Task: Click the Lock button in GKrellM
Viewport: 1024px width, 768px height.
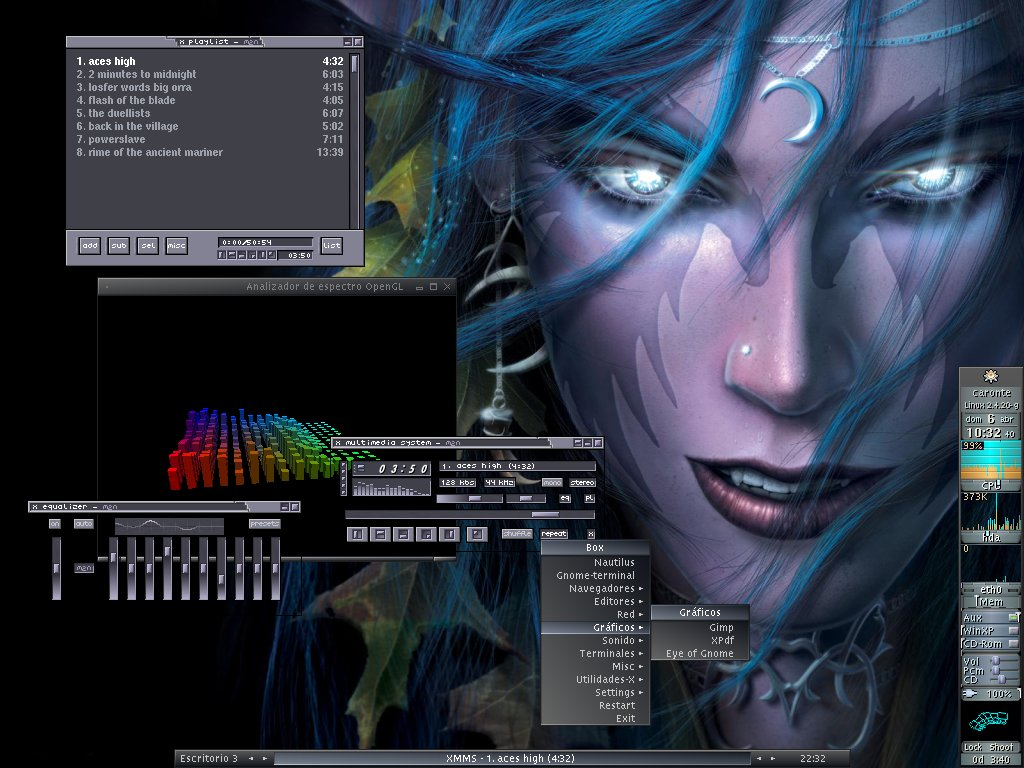Action: tap(973, 747)
